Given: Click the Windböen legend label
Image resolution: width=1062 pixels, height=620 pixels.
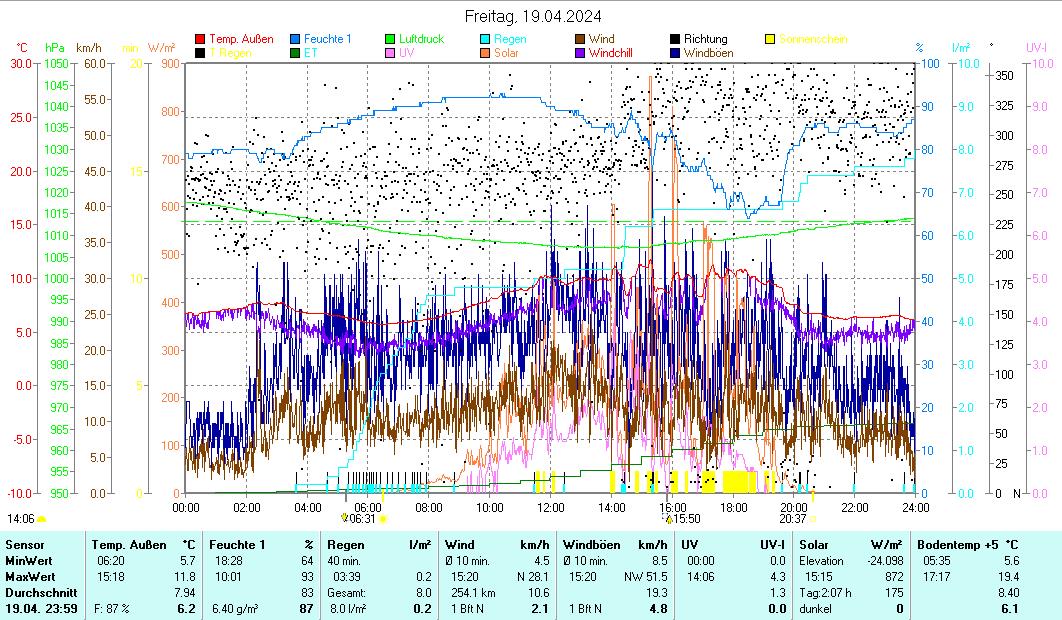Looking at the screenshot, I should 711,52.
